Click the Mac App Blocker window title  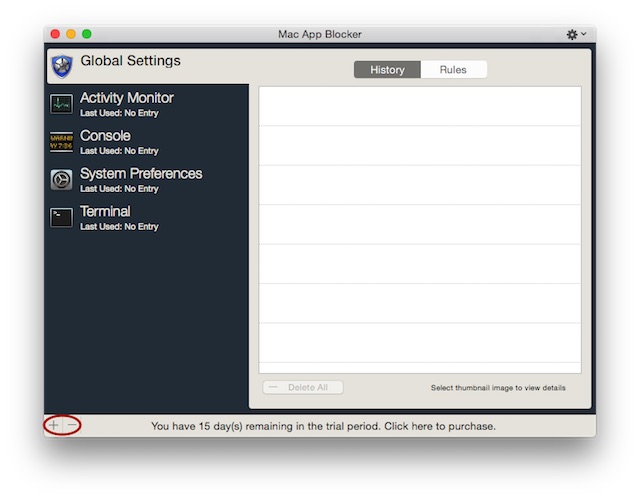(319, 34)
